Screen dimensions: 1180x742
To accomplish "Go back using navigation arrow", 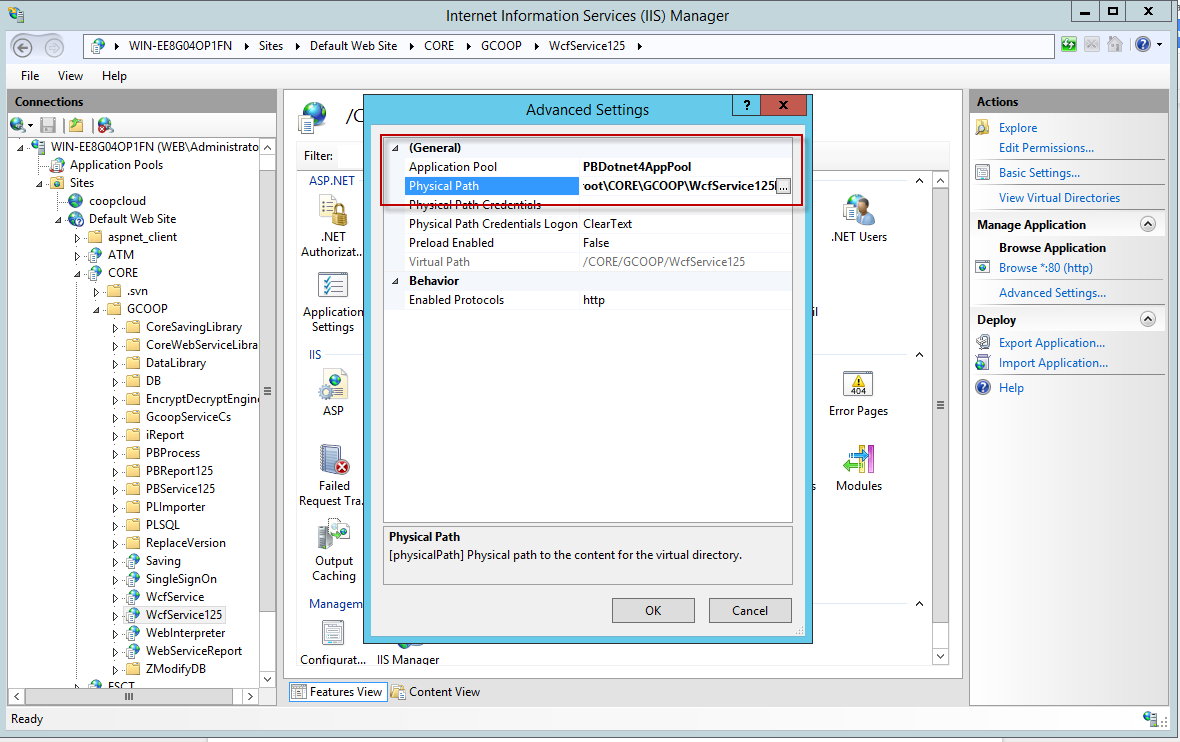I will pos(23,47).
